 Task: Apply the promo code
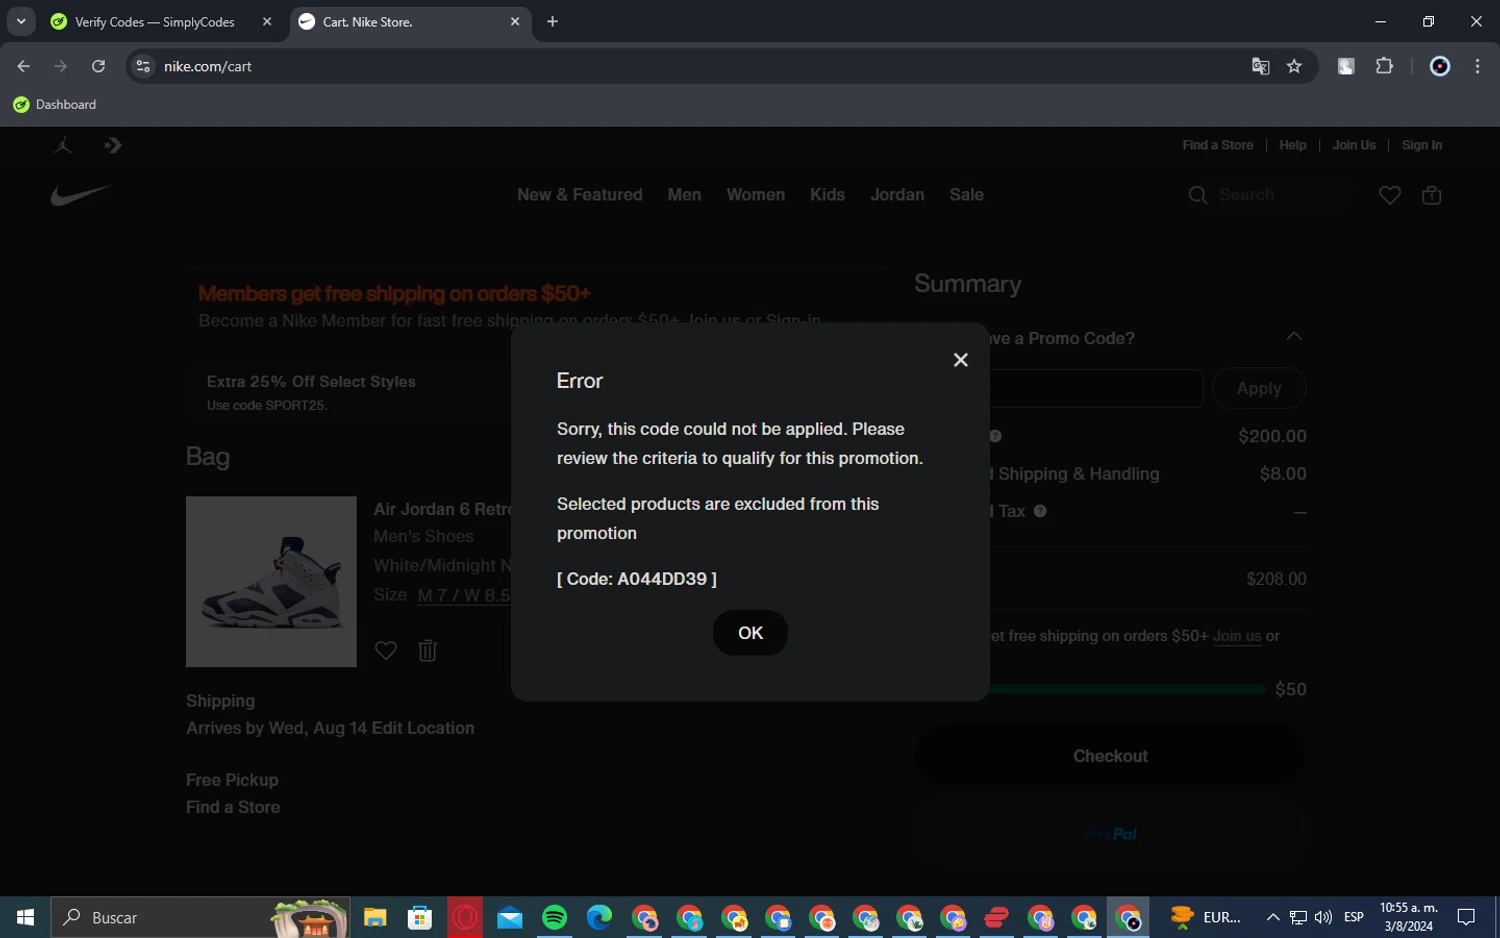[1259, 389]
